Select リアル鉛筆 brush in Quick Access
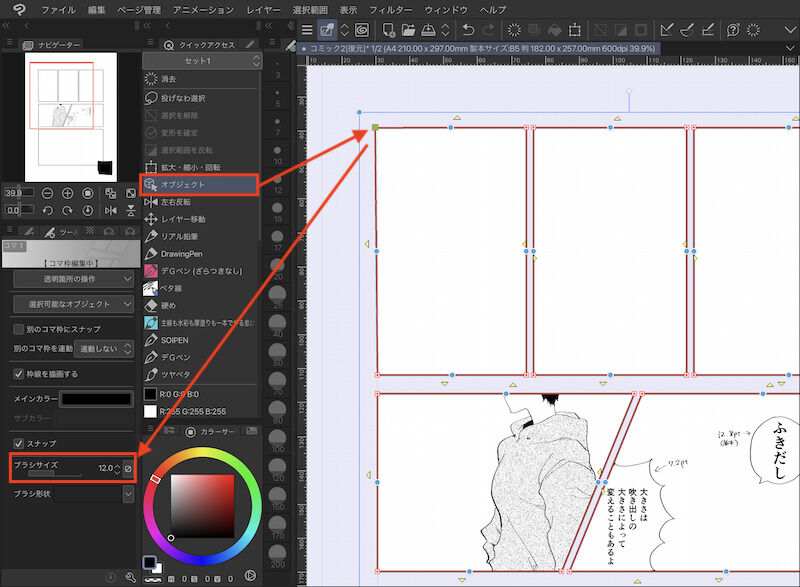 201,237
